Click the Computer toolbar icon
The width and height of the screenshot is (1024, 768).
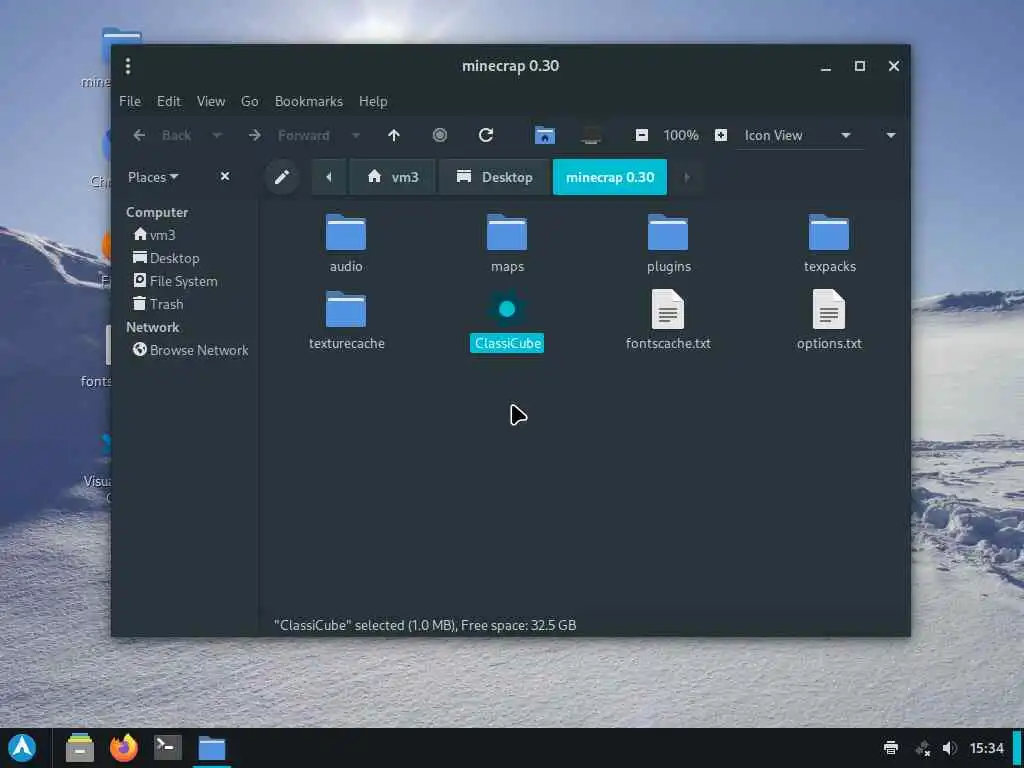click(591, 135)
